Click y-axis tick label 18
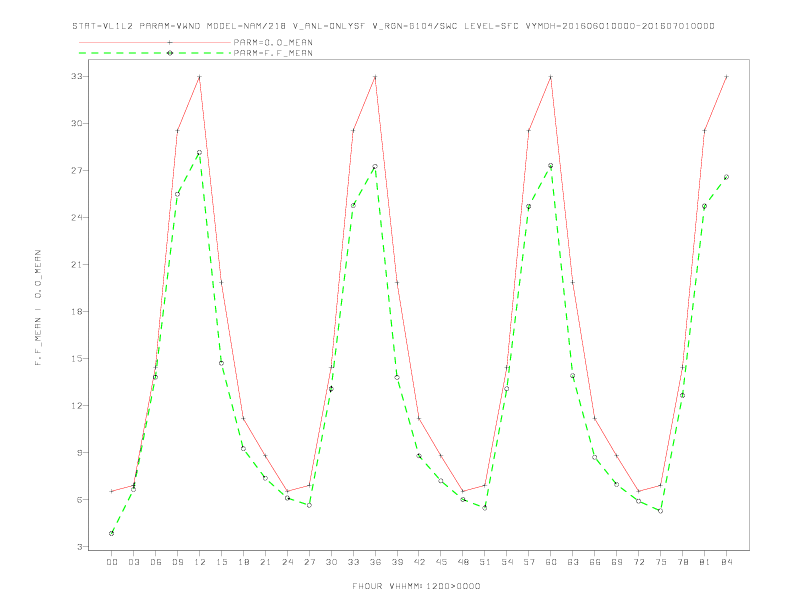 point(77,312)
